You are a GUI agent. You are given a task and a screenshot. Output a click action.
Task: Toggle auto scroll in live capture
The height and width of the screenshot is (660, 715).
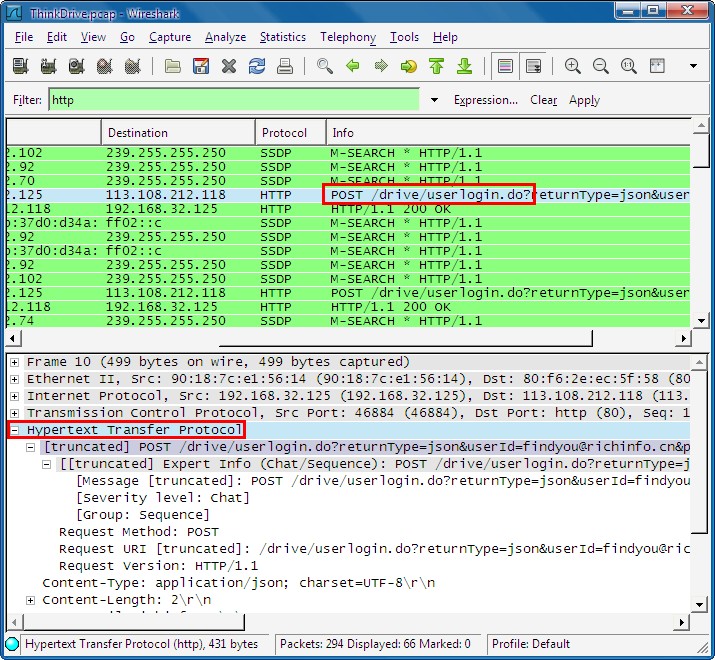pyautogui.click(x=533, y=66)
